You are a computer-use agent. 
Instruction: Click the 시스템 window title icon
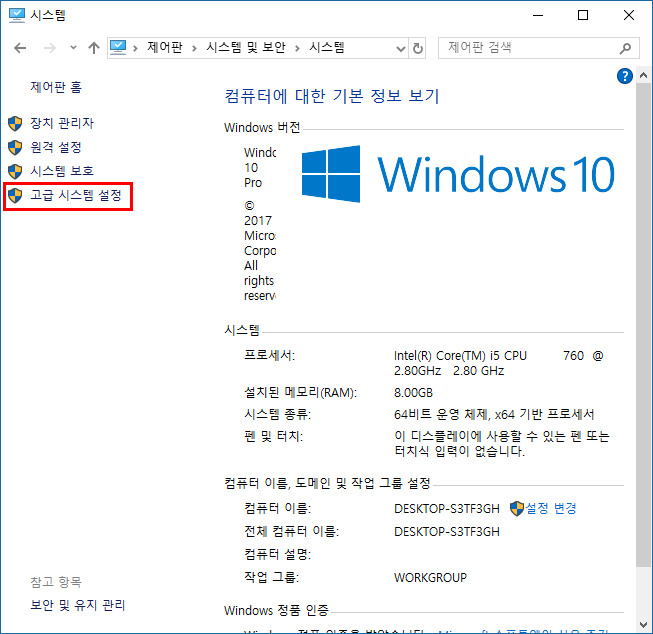point(17,15)
